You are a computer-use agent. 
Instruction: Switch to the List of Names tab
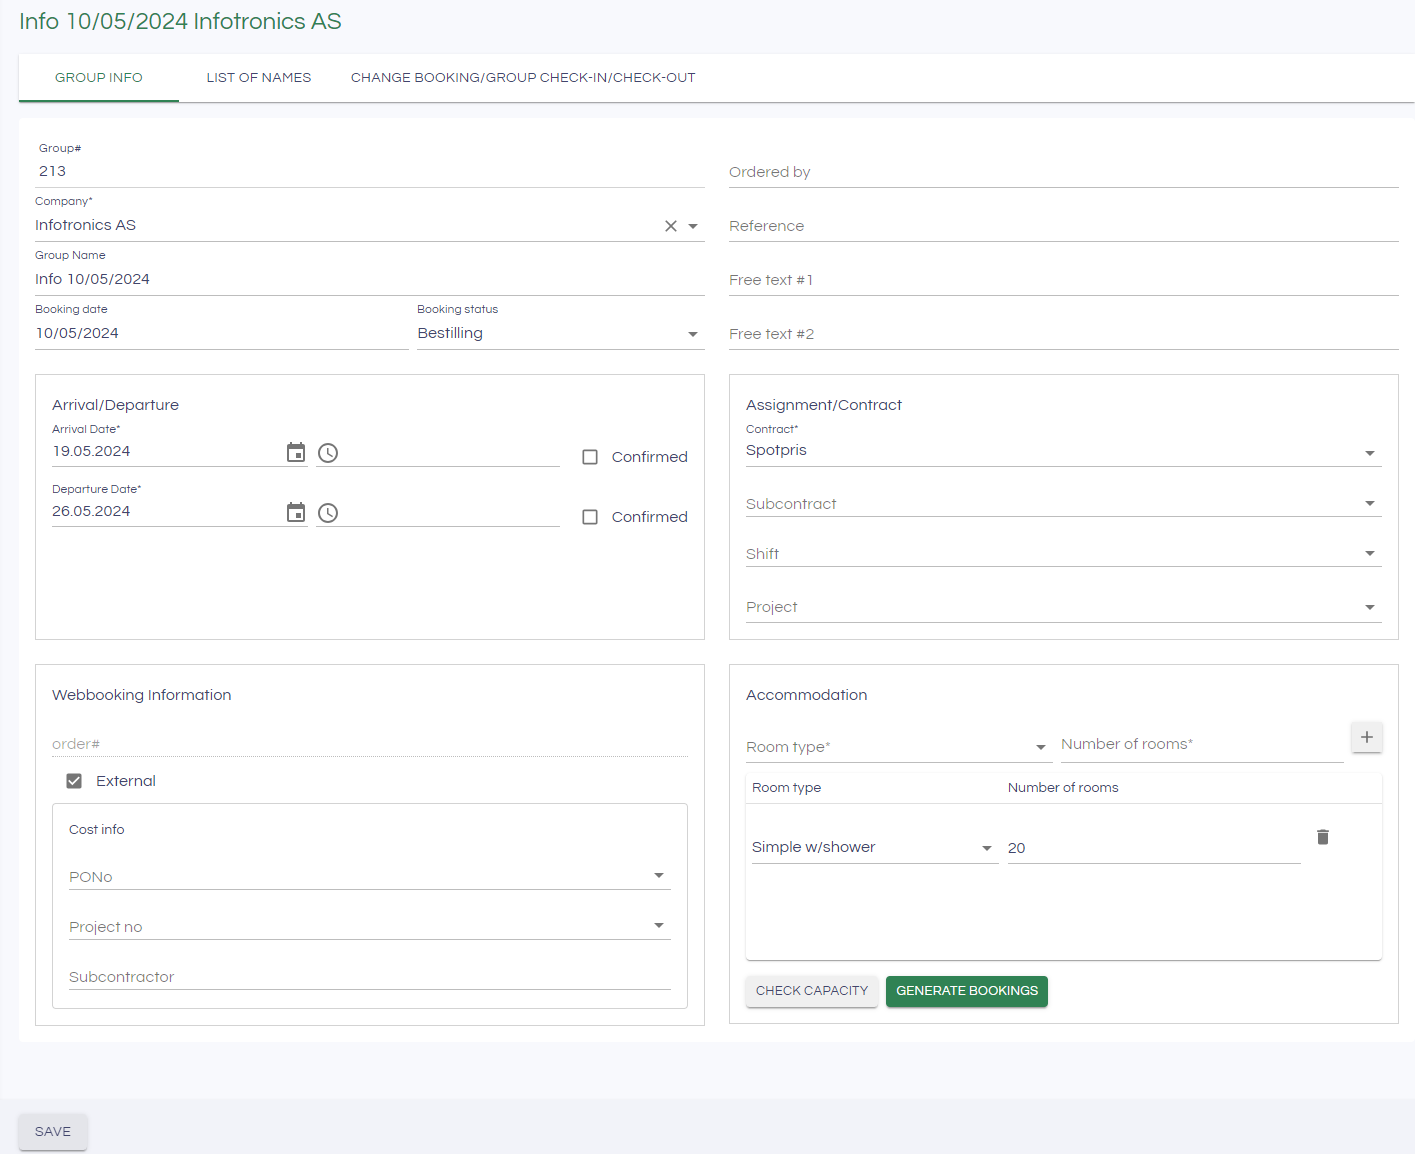pos(259,78)
